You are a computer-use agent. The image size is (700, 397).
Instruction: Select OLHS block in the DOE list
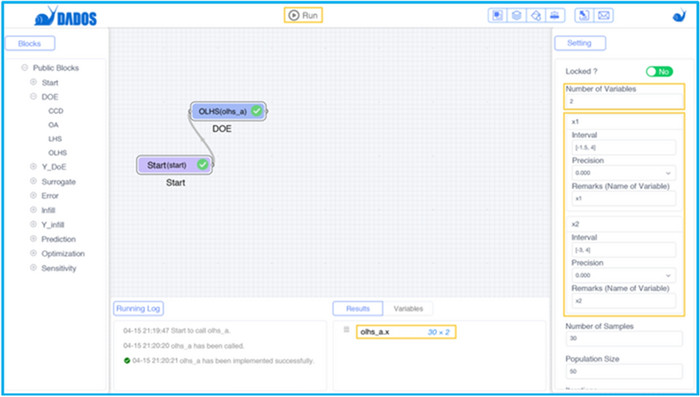(58, 153)
